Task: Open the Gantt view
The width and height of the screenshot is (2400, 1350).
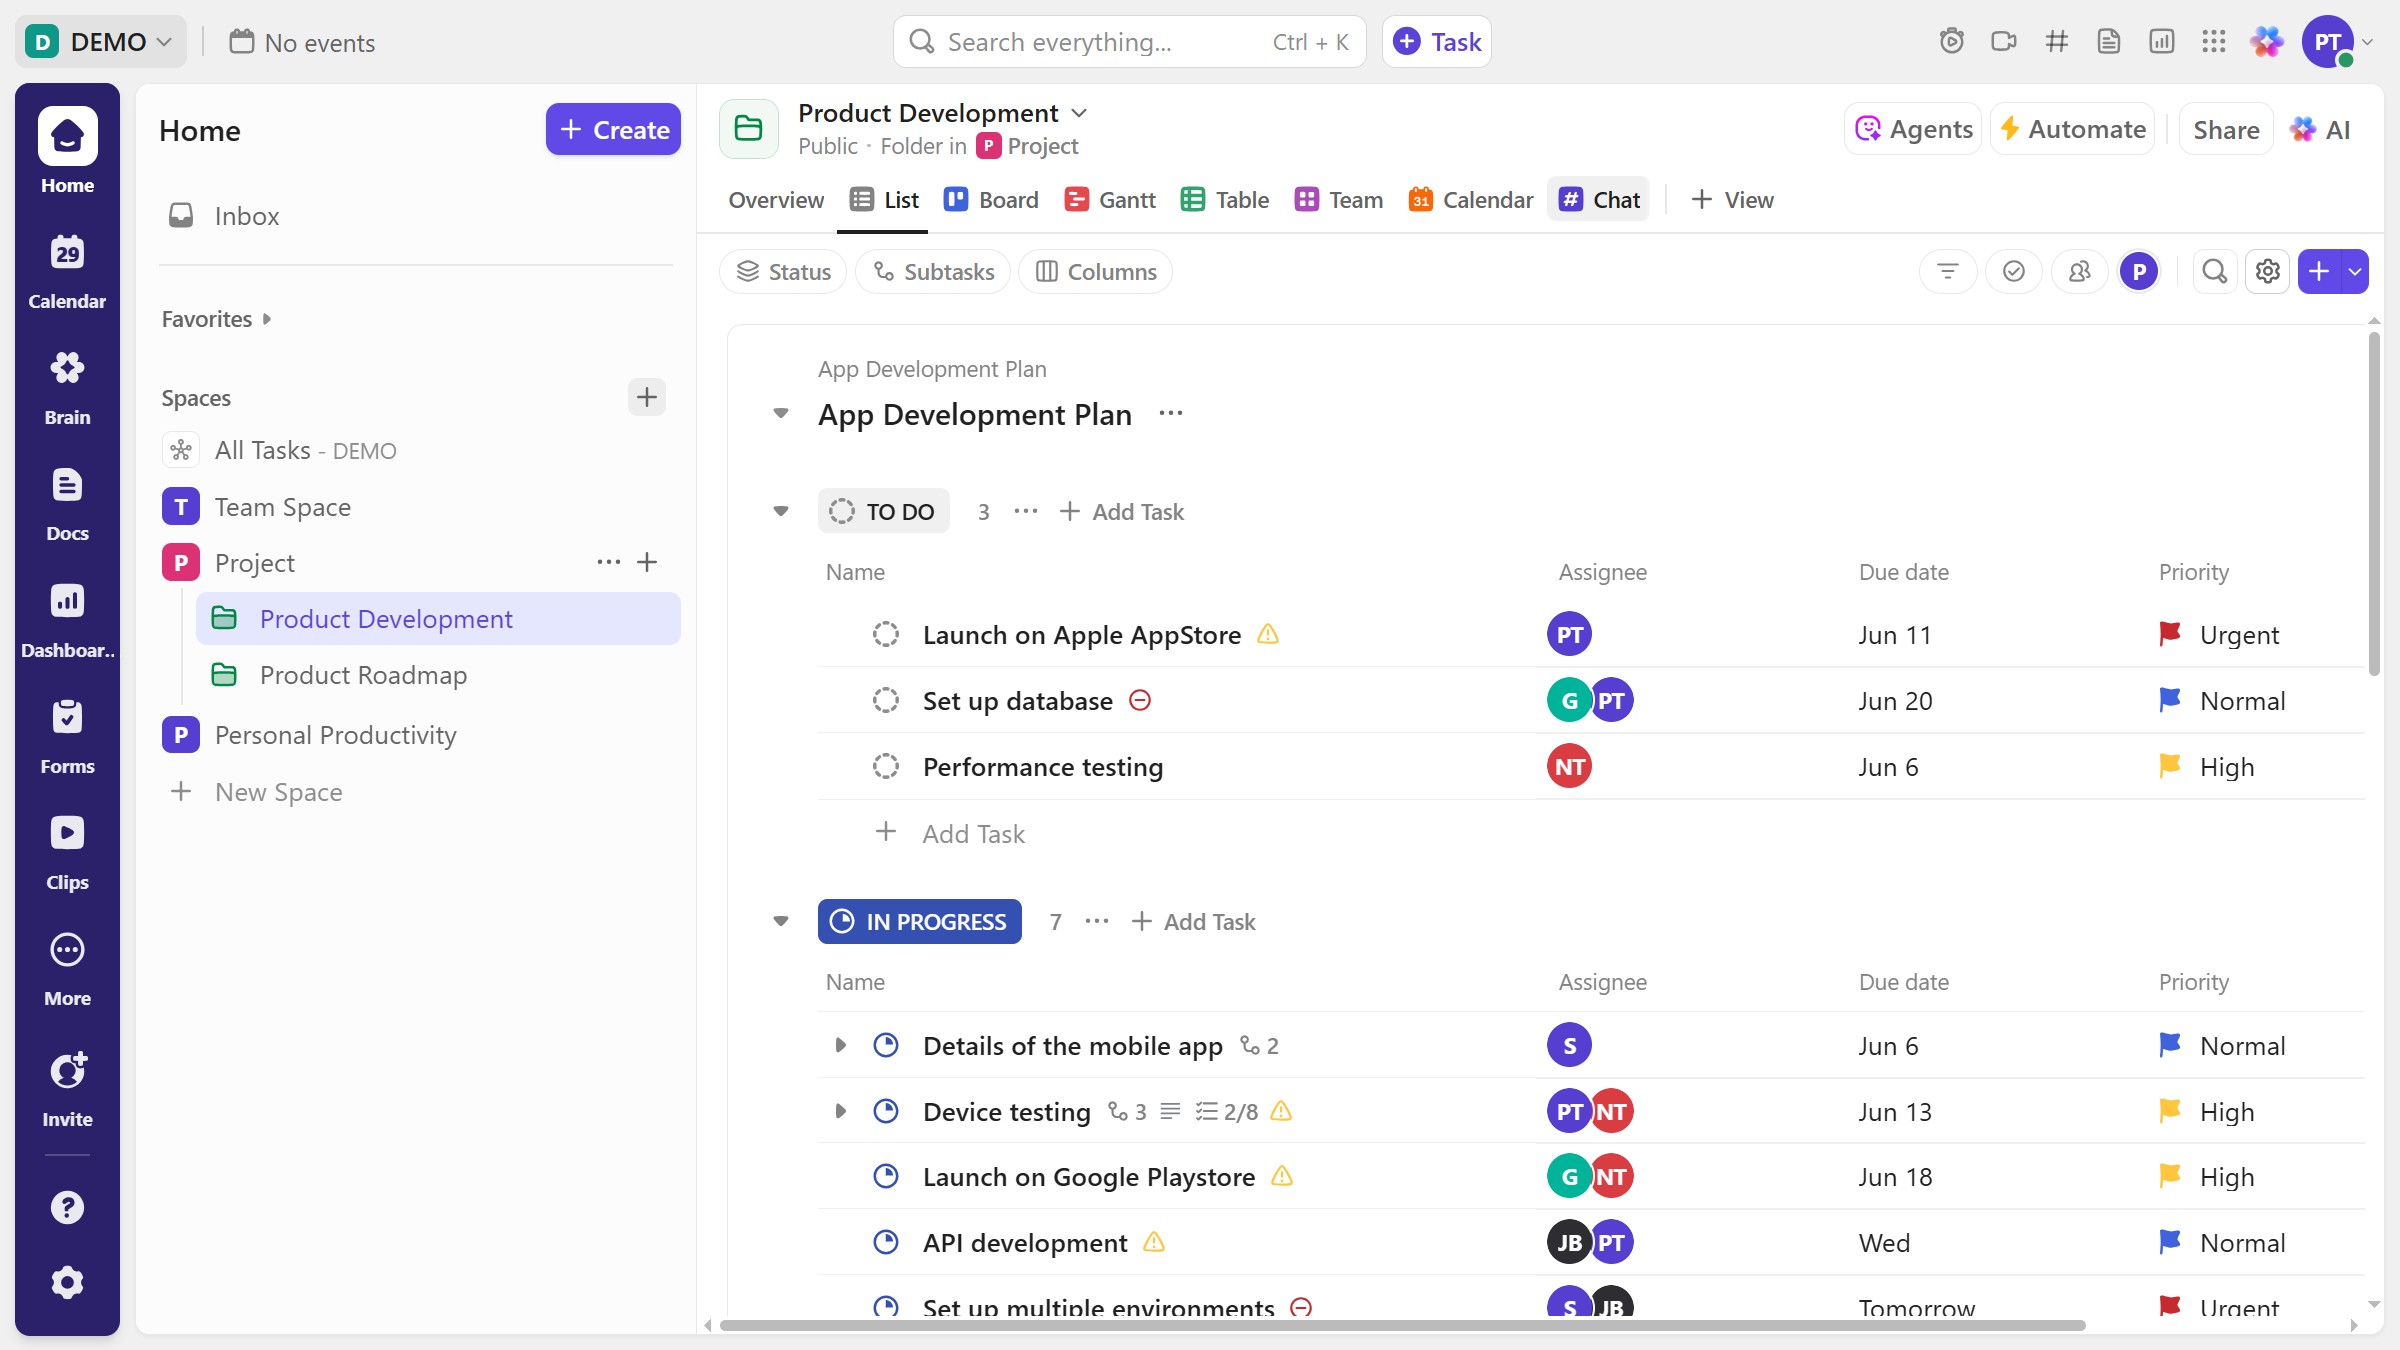Action: click(1109, 199)
